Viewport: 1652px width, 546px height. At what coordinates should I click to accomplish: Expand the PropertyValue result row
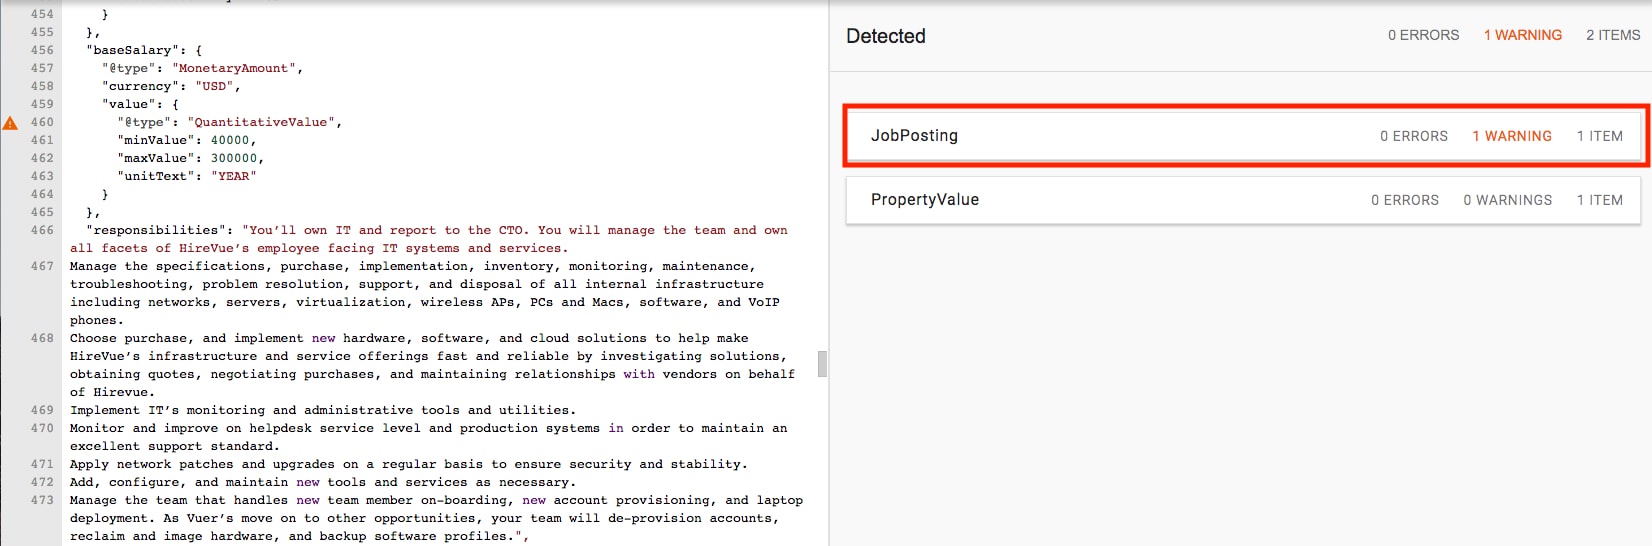pyautogui.click(x=1244, y=200)
